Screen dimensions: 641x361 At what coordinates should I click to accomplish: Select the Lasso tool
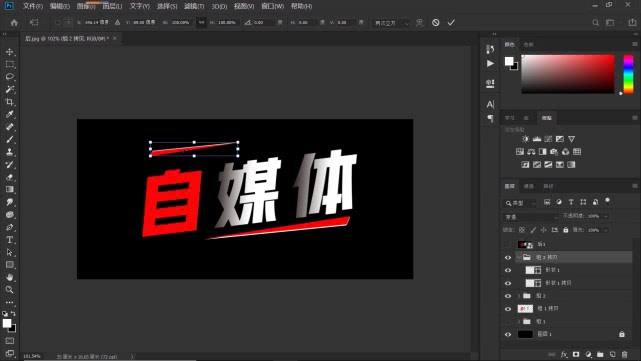(10, 77)
